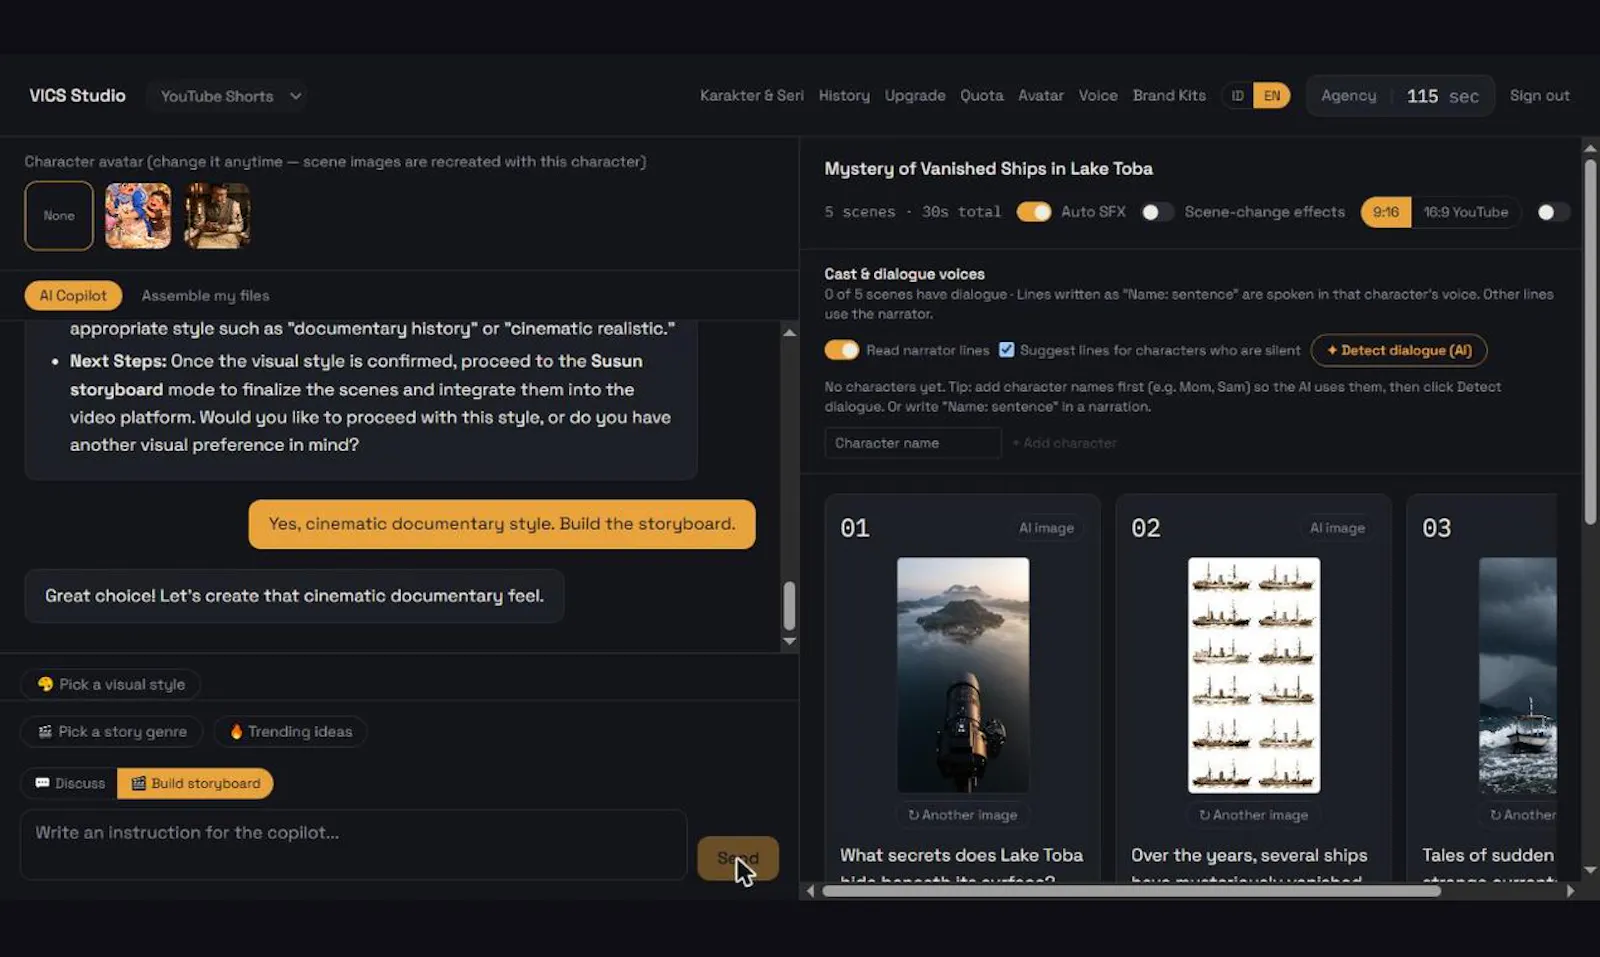Open Karakter & Seri page
The image size is (1600, 957).
(x=751, y=96)
